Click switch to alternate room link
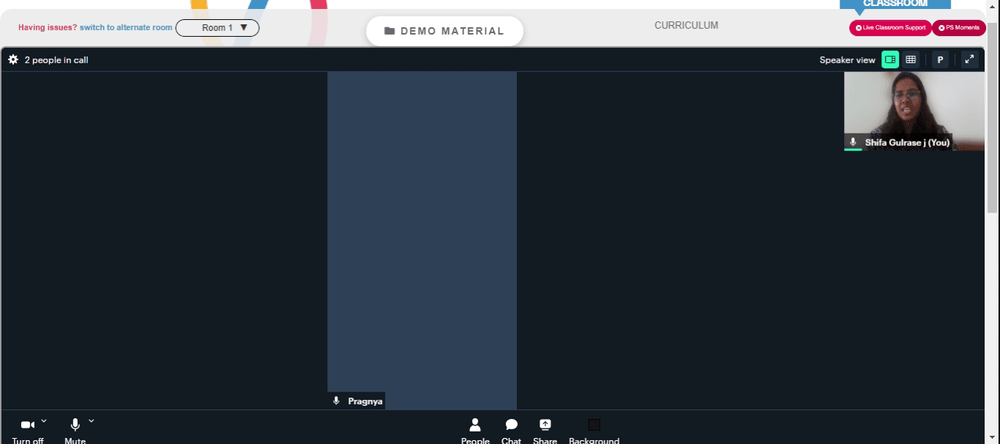This screenshot has height=444, width=1000. tap(126, 27)
